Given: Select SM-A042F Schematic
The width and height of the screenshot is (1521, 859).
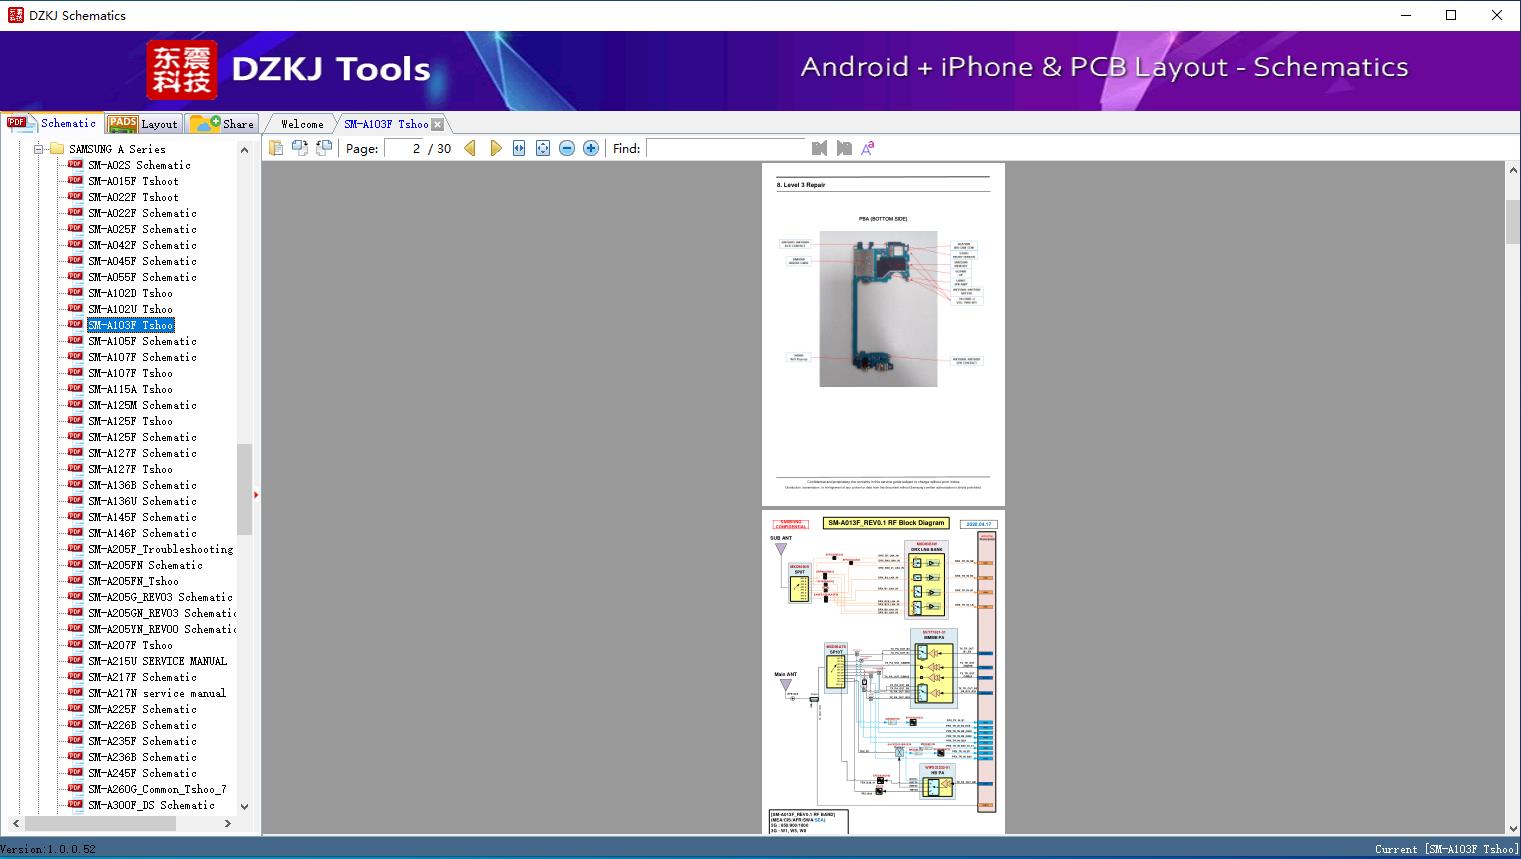Looking at the screenshot, I should point(142,245).
